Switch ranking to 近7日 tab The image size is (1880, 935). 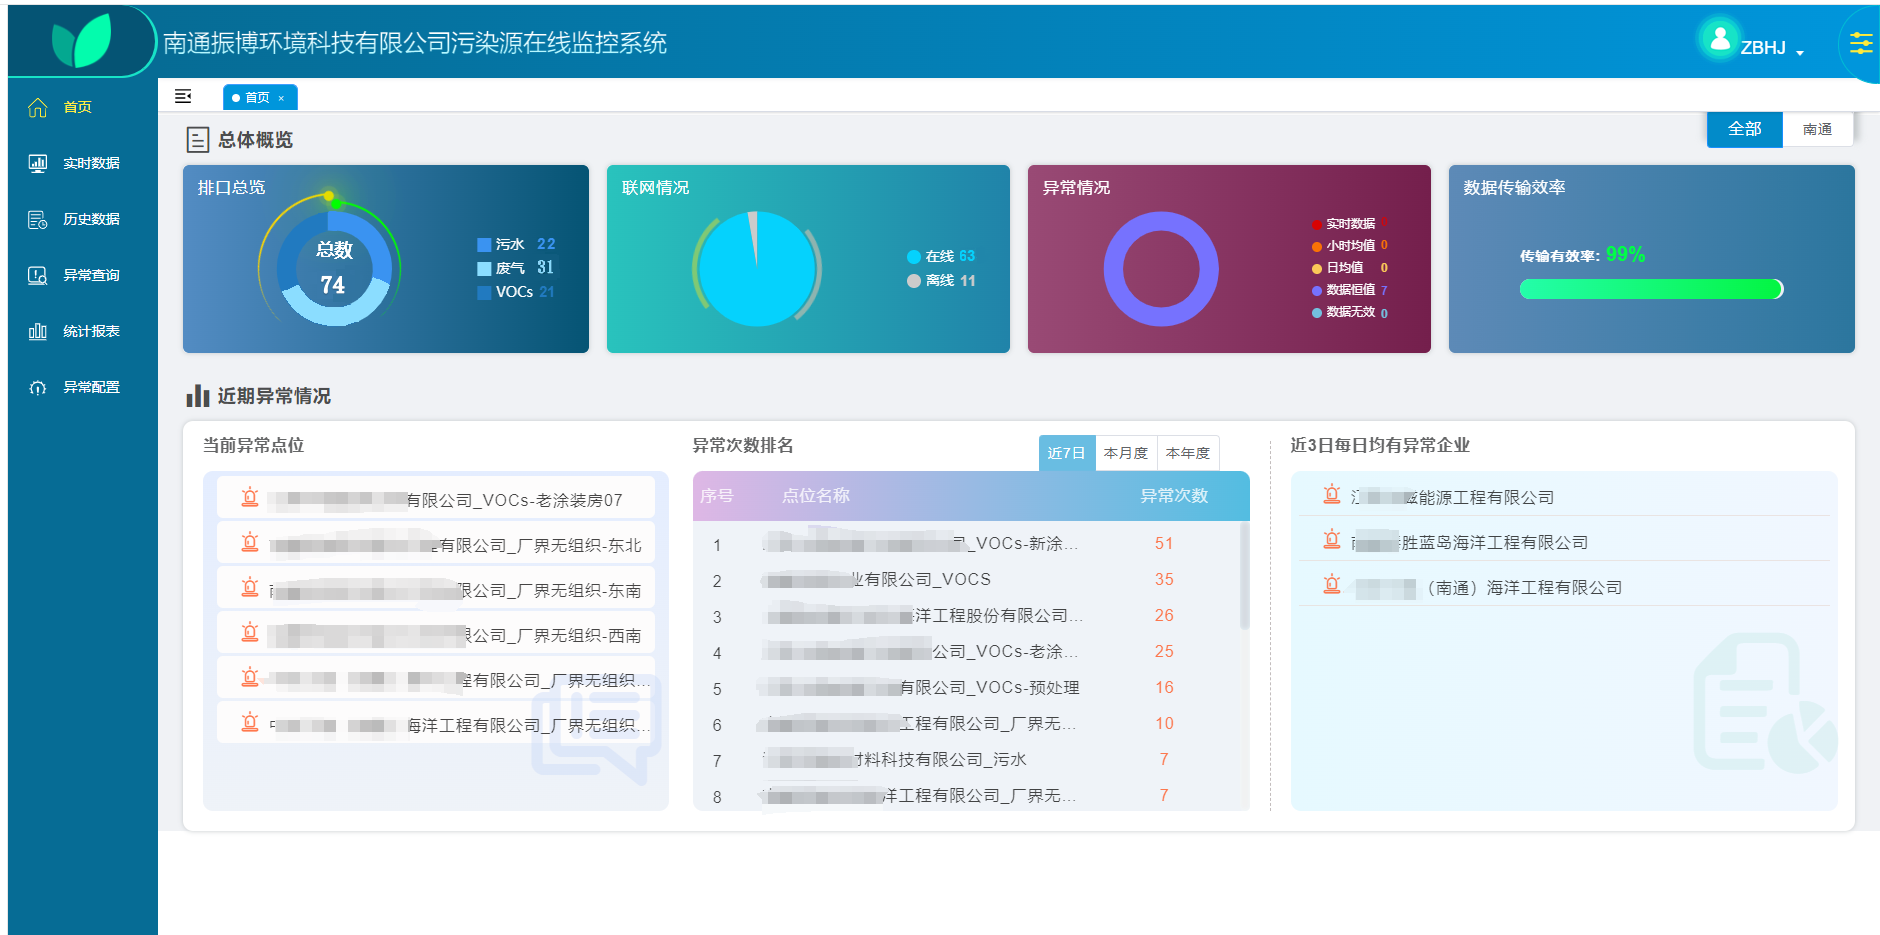coord(1066,453)
